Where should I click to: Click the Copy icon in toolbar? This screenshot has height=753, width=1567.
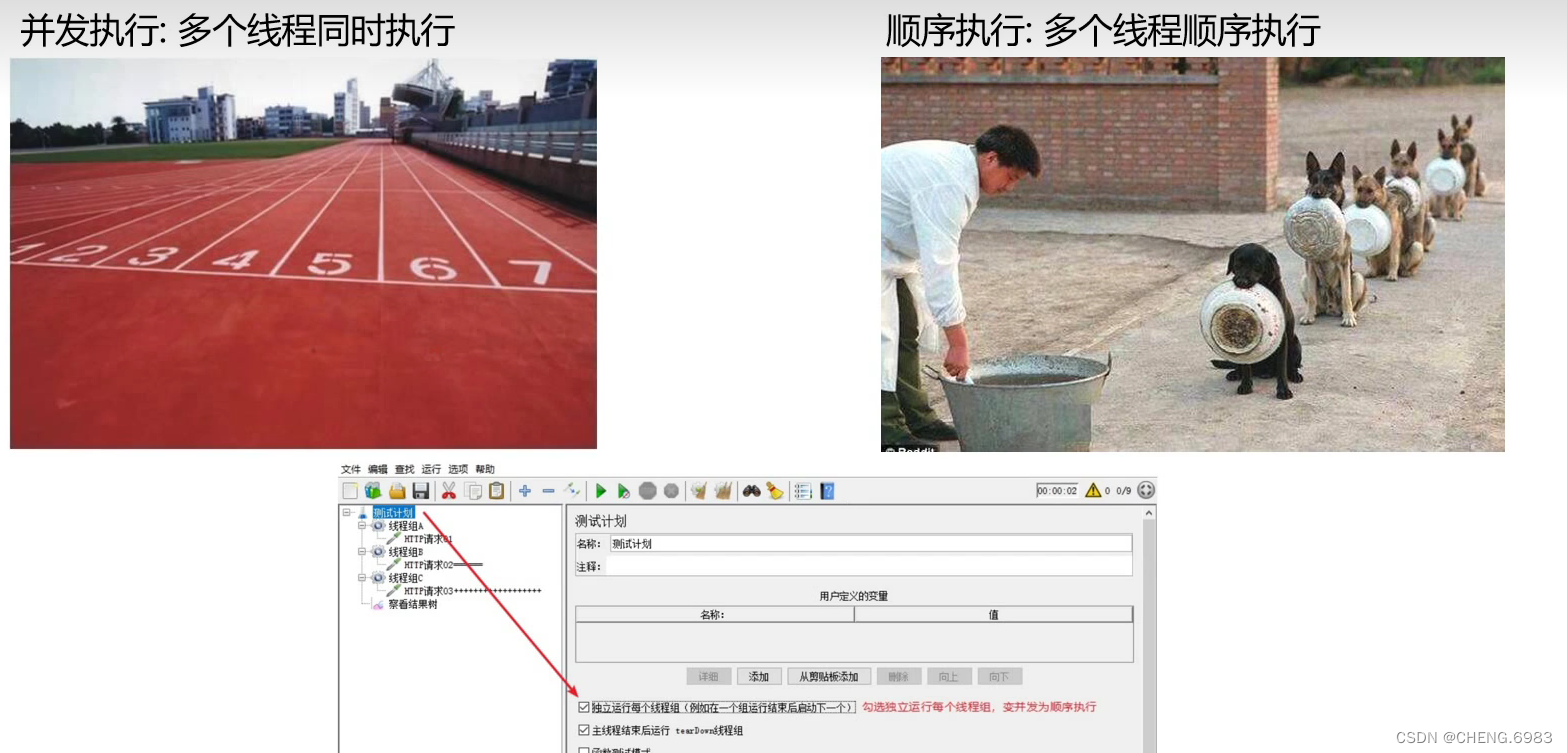(473, 491)
